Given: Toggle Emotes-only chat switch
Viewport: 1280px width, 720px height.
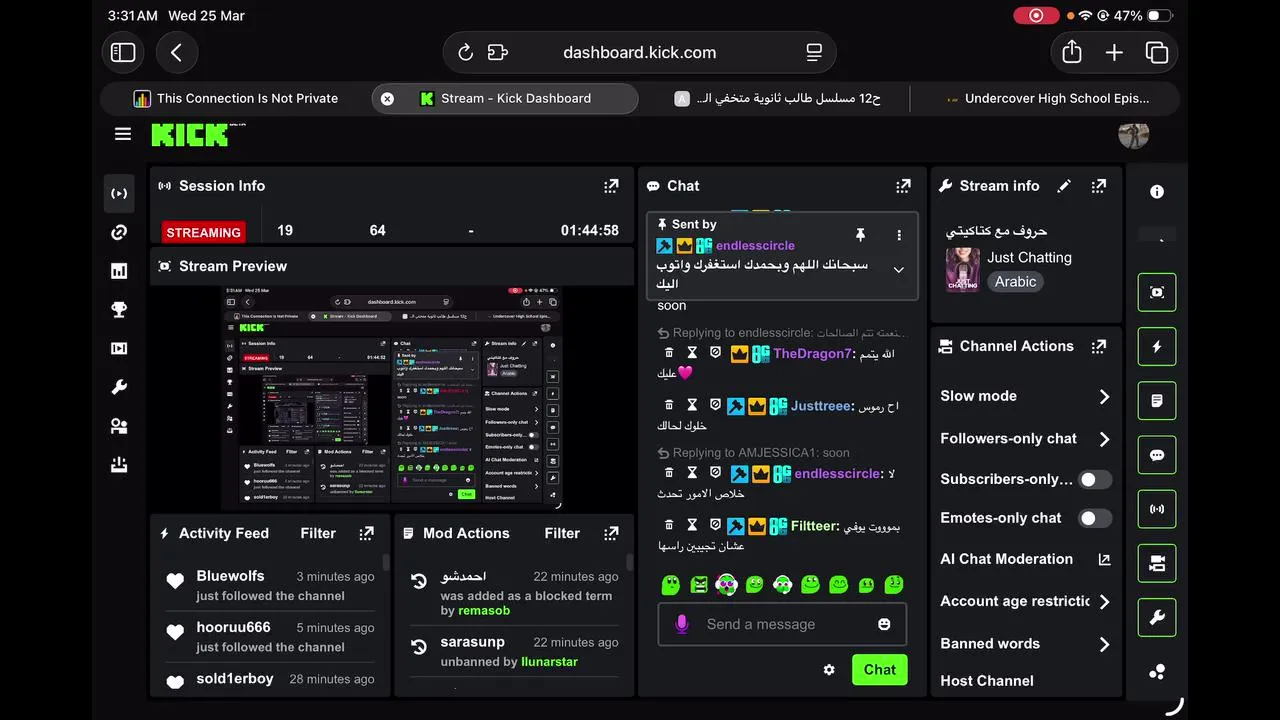Looking at the screenshot, I should 1095,518.
